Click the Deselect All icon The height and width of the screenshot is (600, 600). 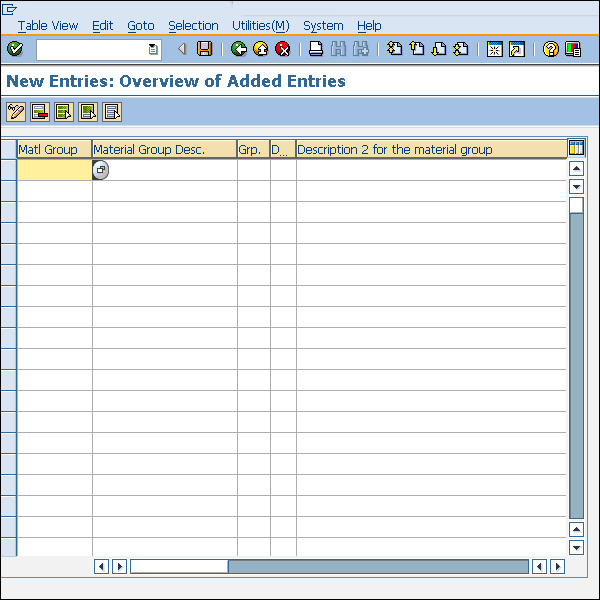coord(112,112)
